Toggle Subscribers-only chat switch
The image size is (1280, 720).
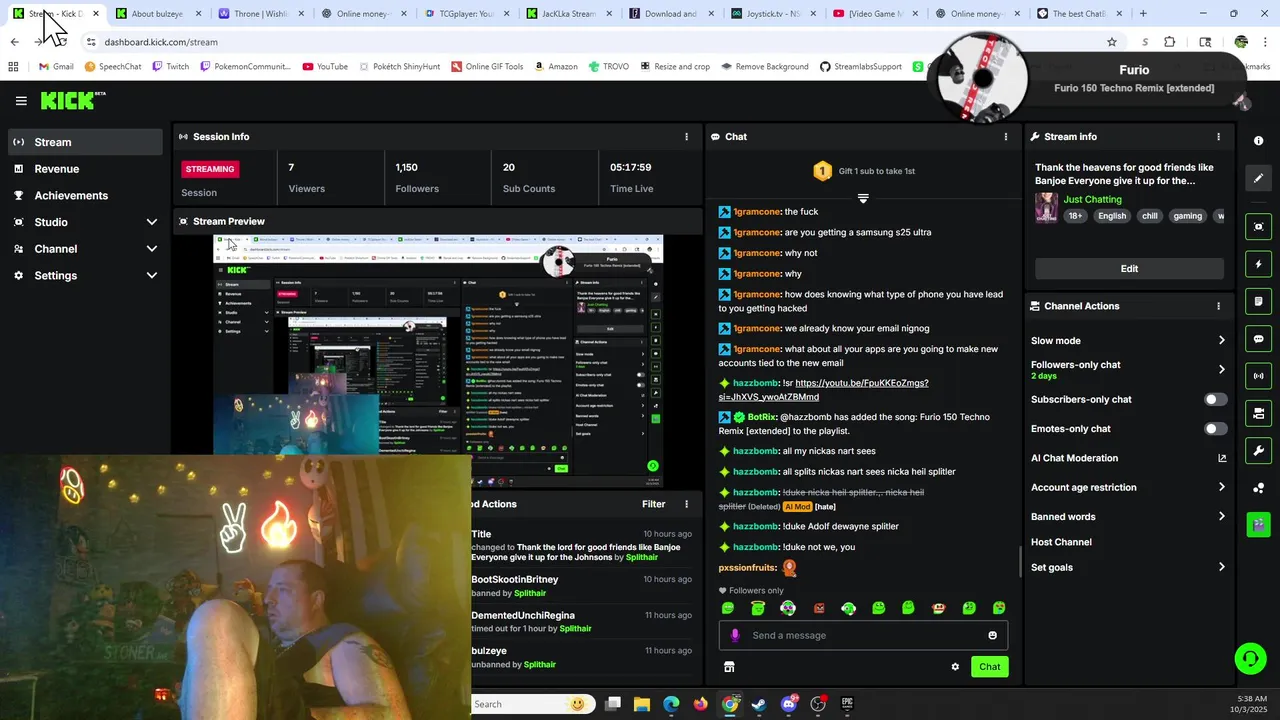click(x=1215, y=399)
